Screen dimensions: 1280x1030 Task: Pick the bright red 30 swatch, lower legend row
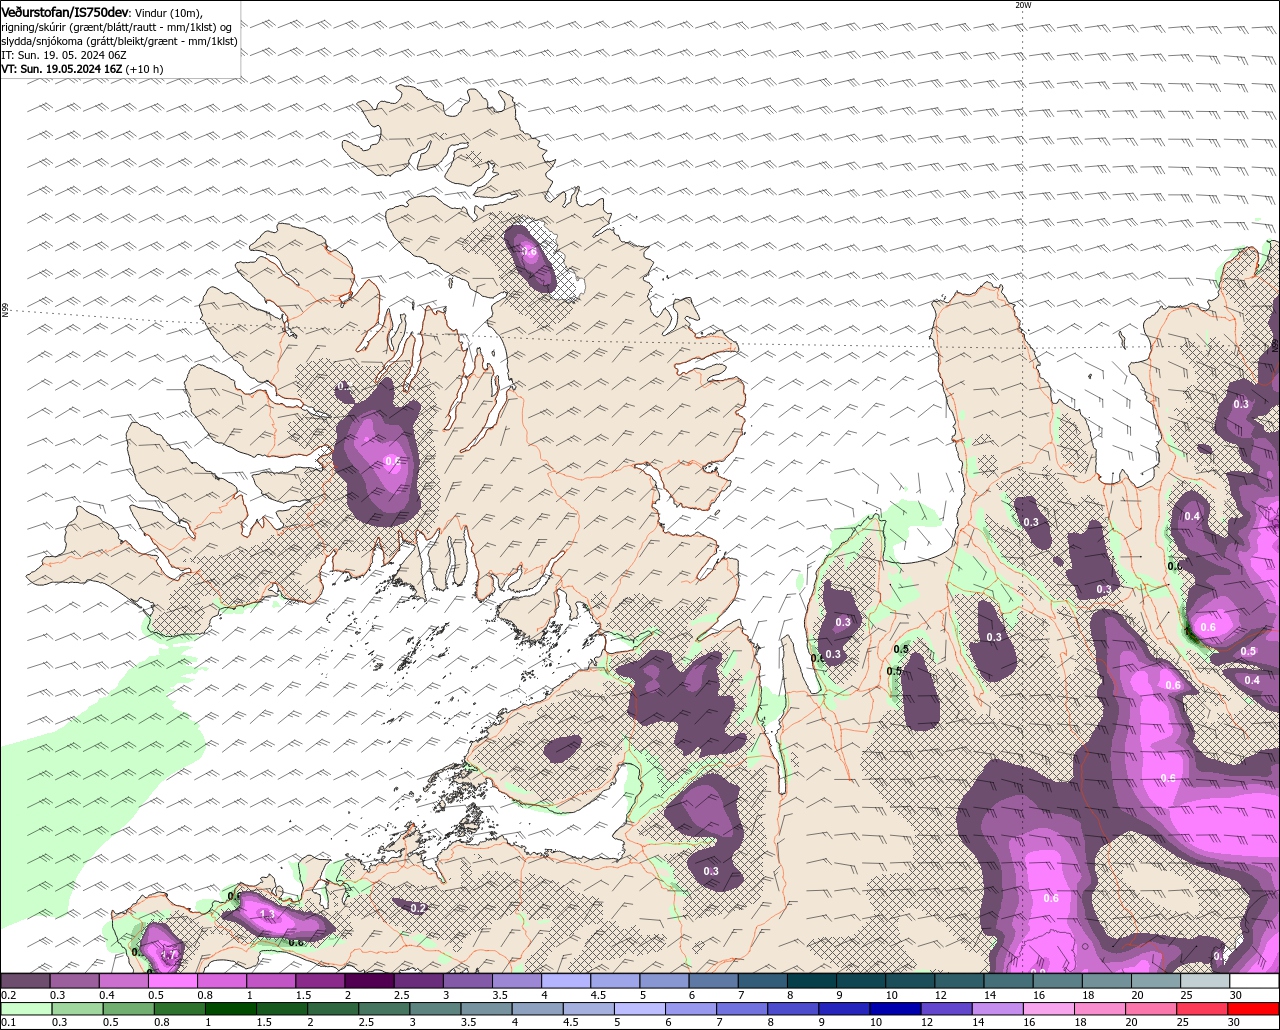tap(1253, 1008)
